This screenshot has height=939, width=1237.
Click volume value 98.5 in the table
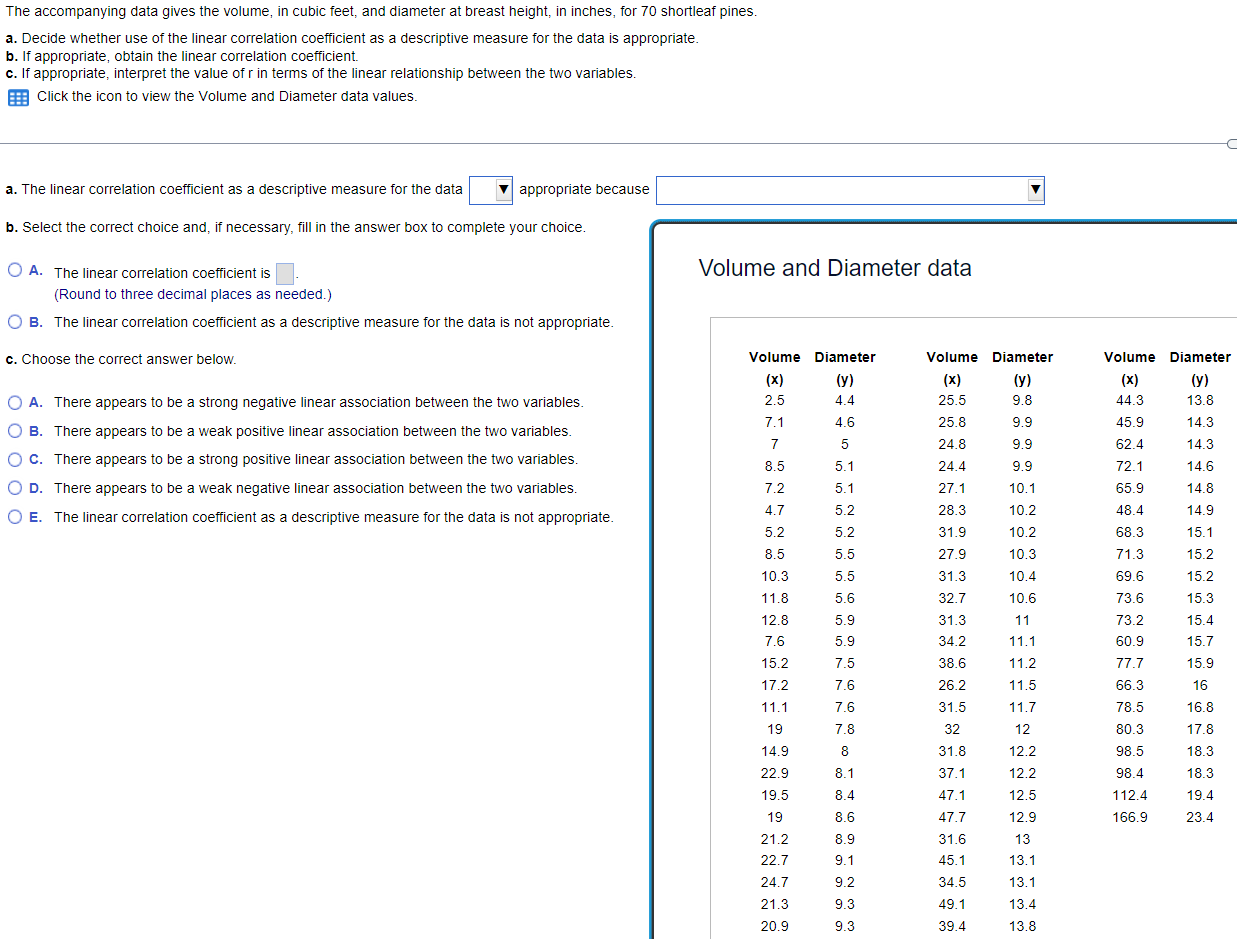click(x=1130, y=751)
